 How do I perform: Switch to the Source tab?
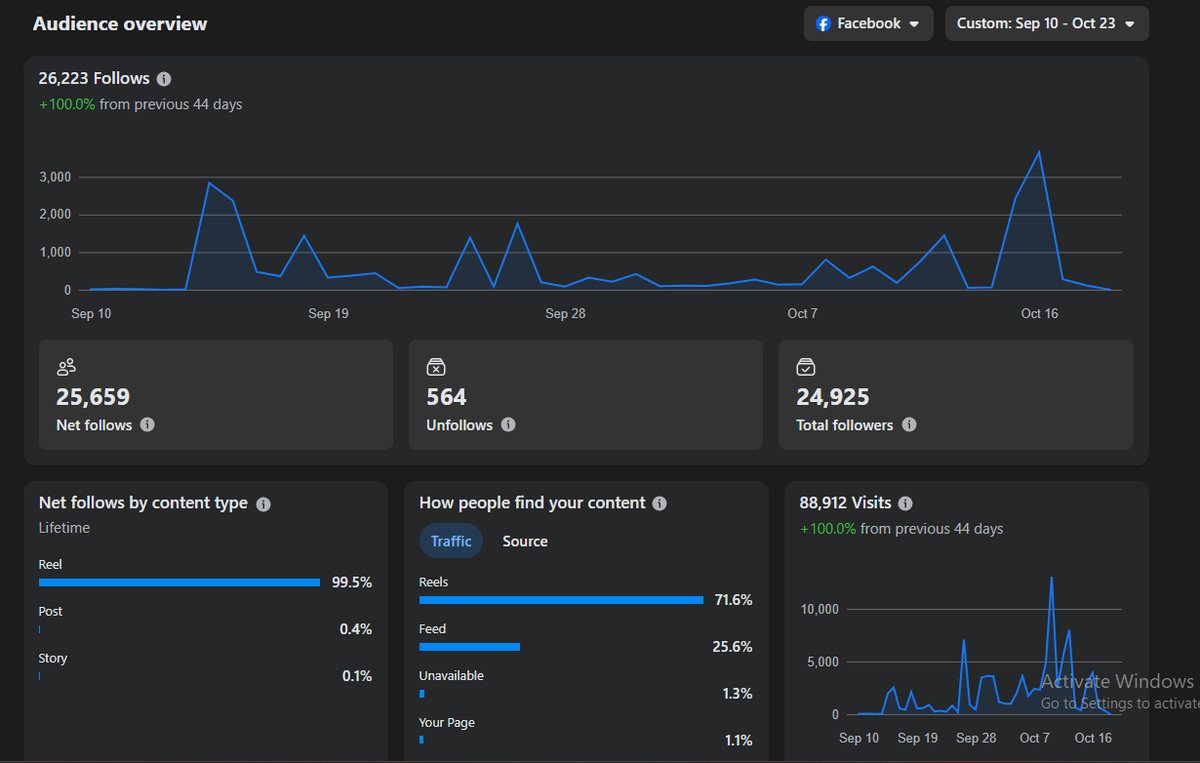[x=525, y=541]
